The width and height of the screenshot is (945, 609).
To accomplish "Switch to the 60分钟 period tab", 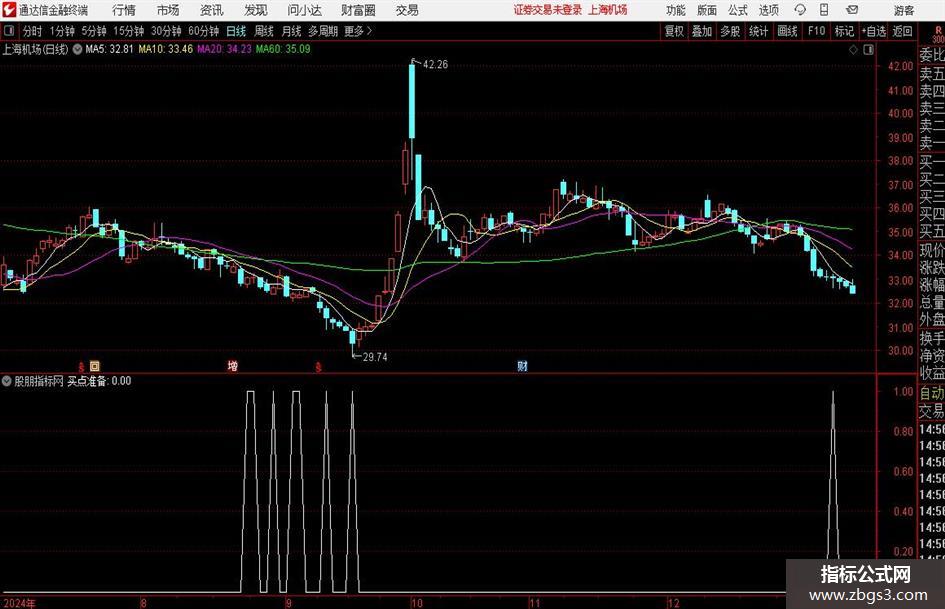I will [203, 31].
